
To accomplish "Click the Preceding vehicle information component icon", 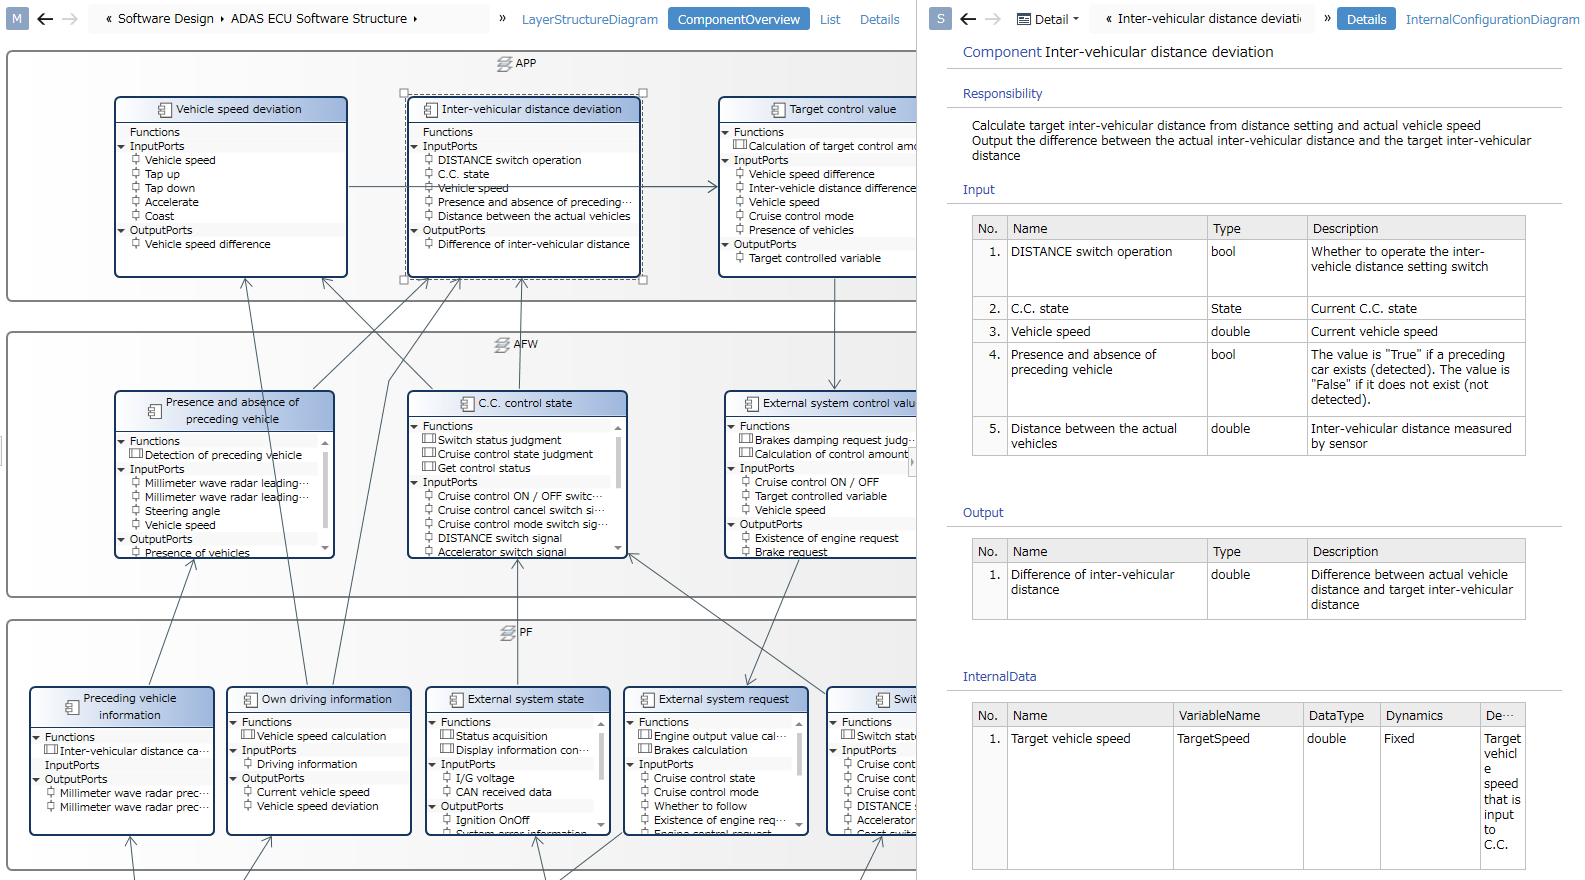I will point(71,707).
